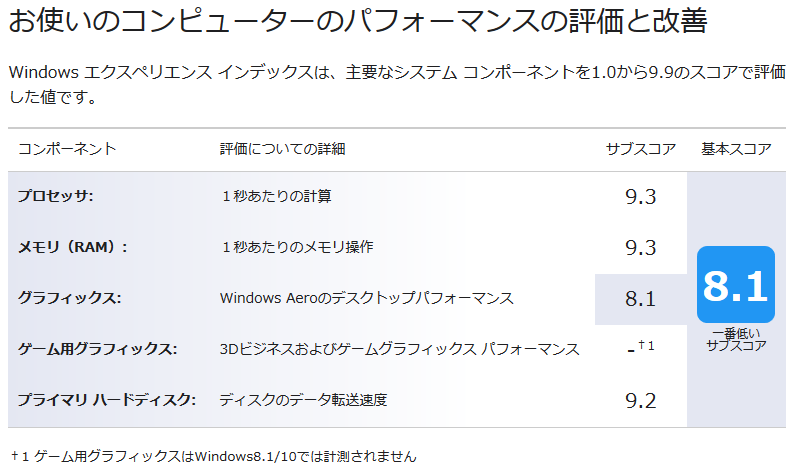Click the メモリ (RAM) component label
This screenshot has height=472, width=795.
point(73,247)
